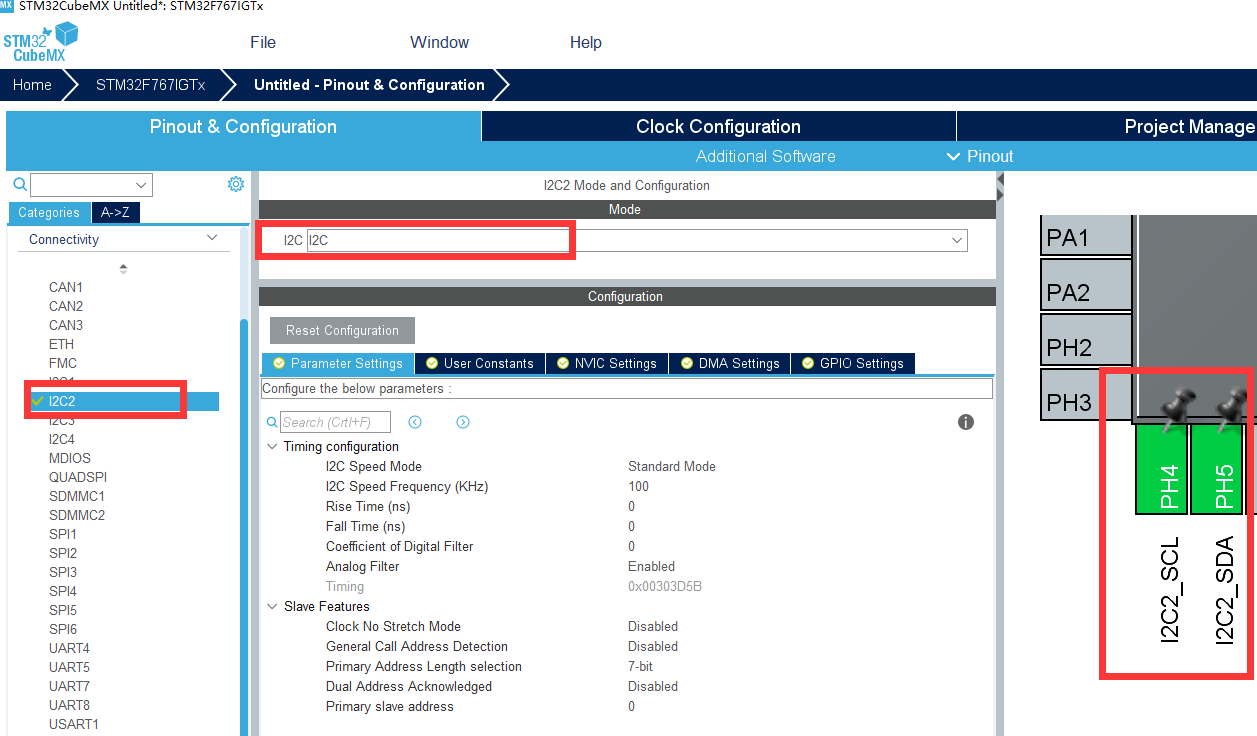Click Primary Address Length 7-bit value
The image size is (1257, 736).
[x=640, y=666]
